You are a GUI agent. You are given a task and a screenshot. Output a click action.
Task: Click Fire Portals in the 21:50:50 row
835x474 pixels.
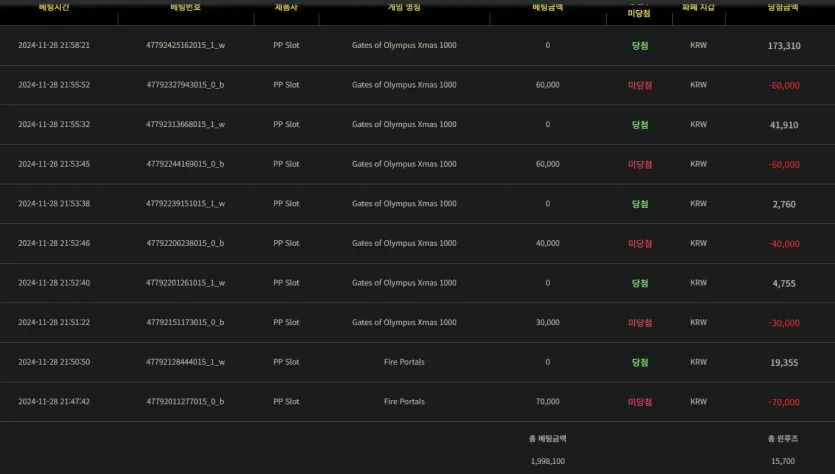[404, 362]
